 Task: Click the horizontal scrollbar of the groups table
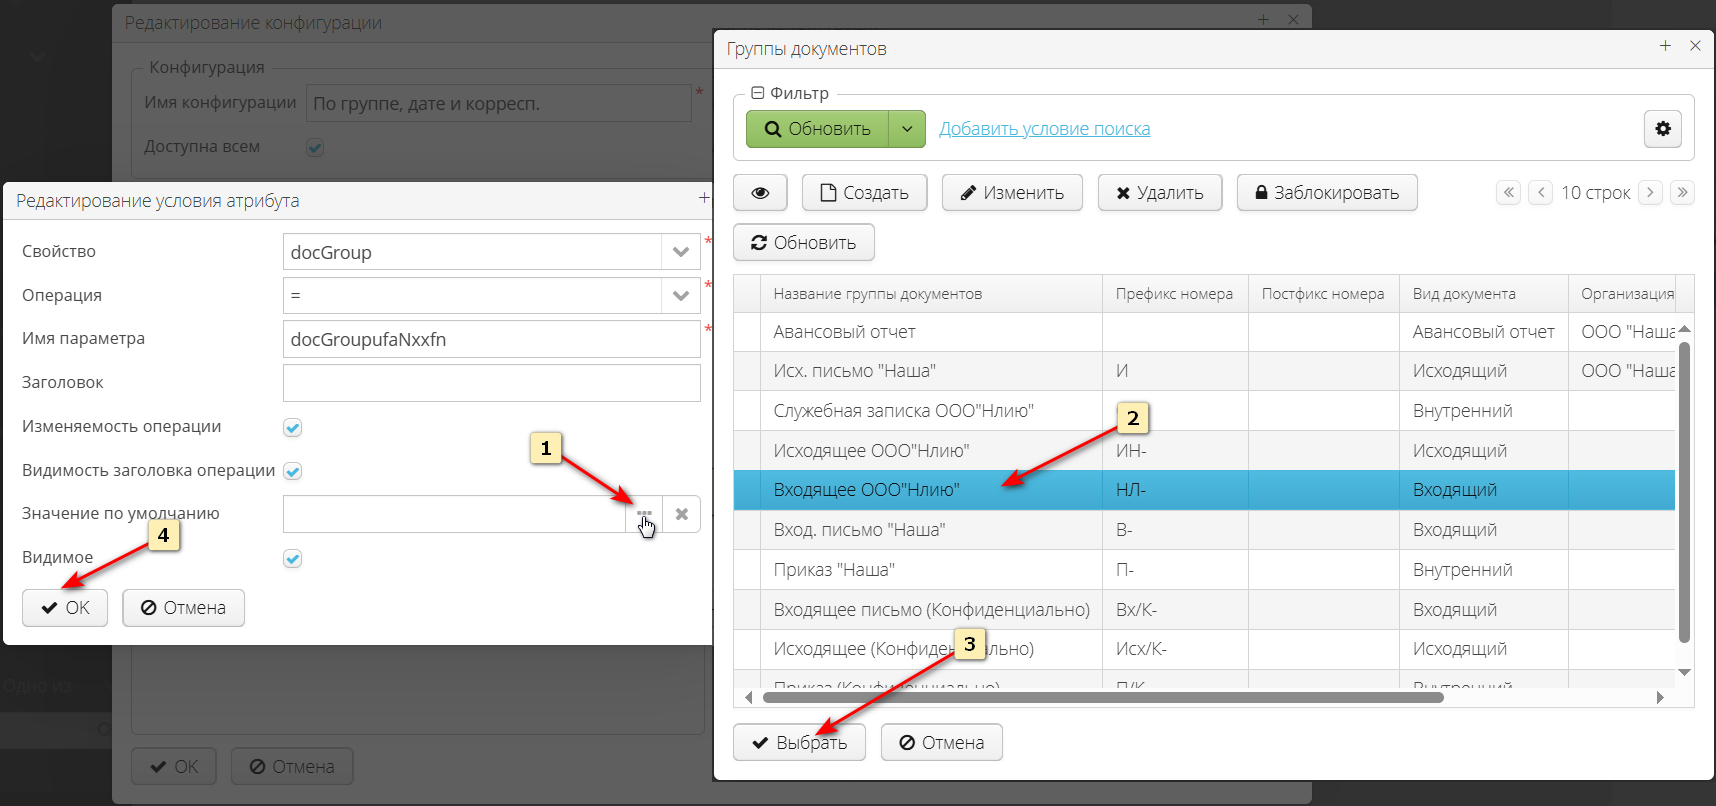coord(1103,698)
